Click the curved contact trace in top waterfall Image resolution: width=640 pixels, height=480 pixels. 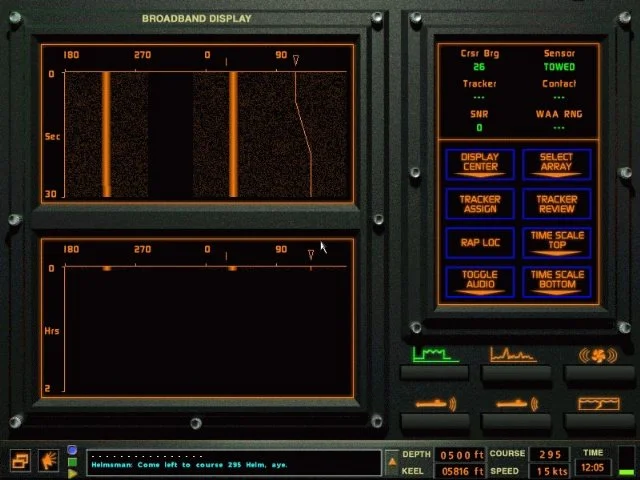[302, 130]
